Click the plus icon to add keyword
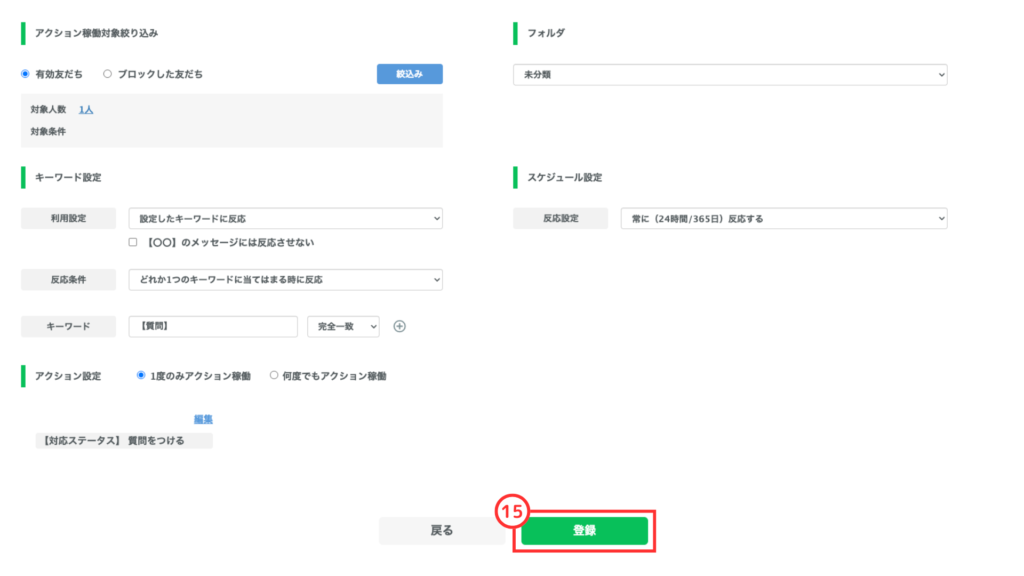The image size is (1024, 576). point(399,327)
